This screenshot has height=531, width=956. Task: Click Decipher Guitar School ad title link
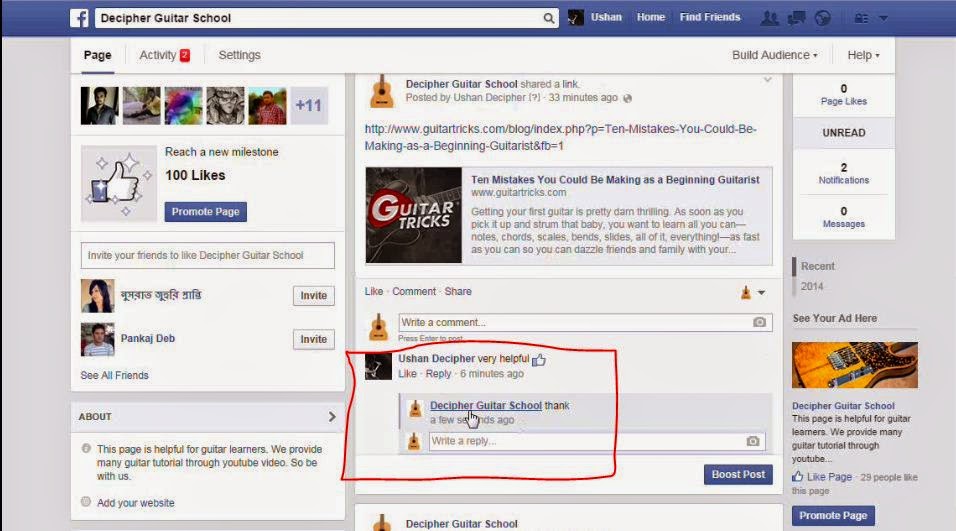coord(843,406)
